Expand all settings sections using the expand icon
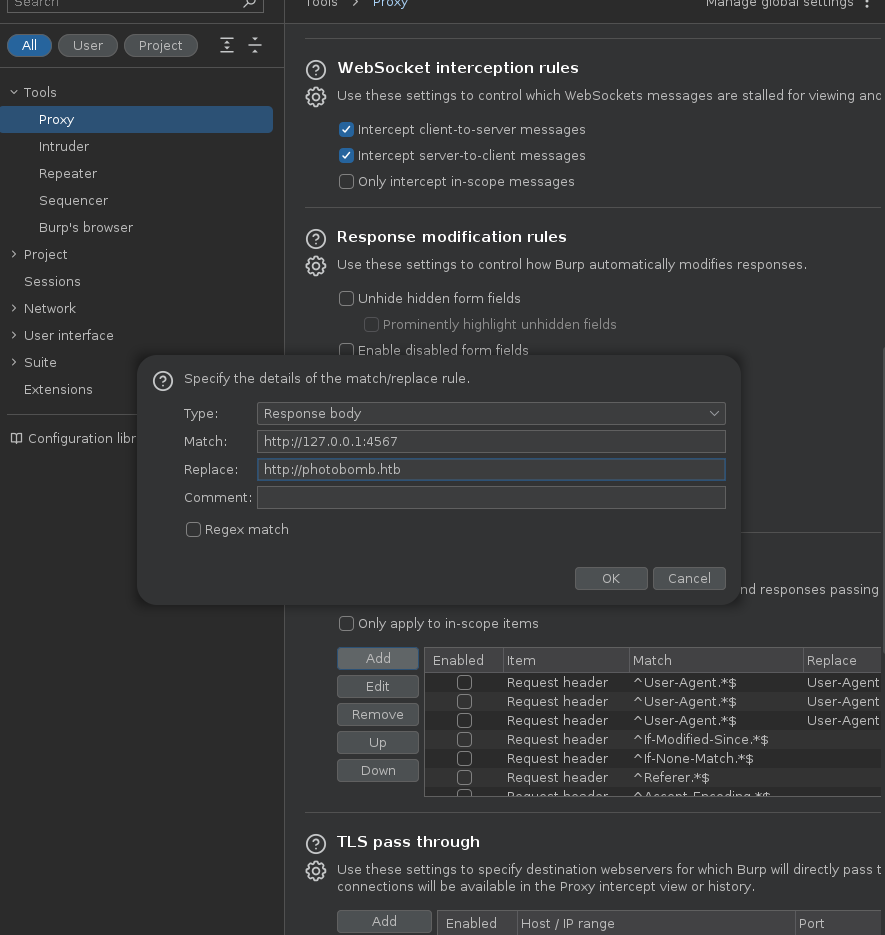The width and height of the screenshot is (885, 935). coord(227,45)
